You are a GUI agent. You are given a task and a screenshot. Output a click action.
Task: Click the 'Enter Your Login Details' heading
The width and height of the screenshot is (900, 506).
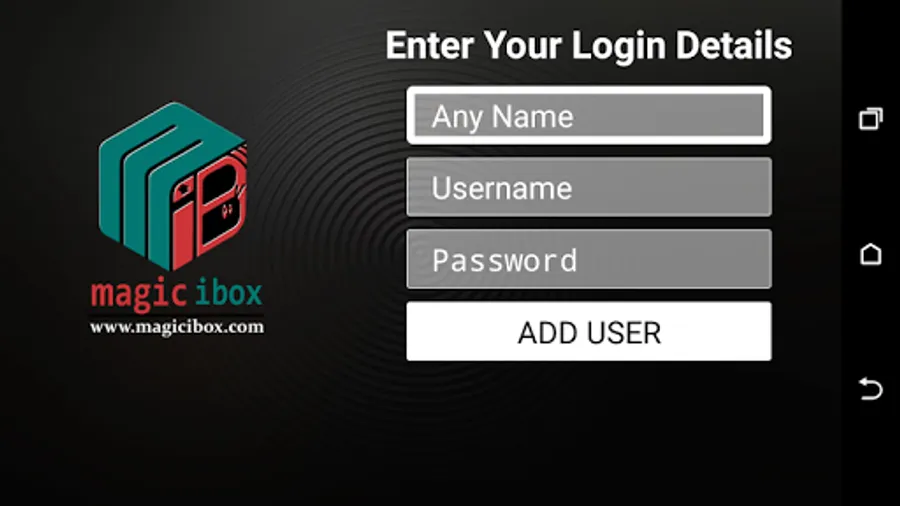(588, 46)
